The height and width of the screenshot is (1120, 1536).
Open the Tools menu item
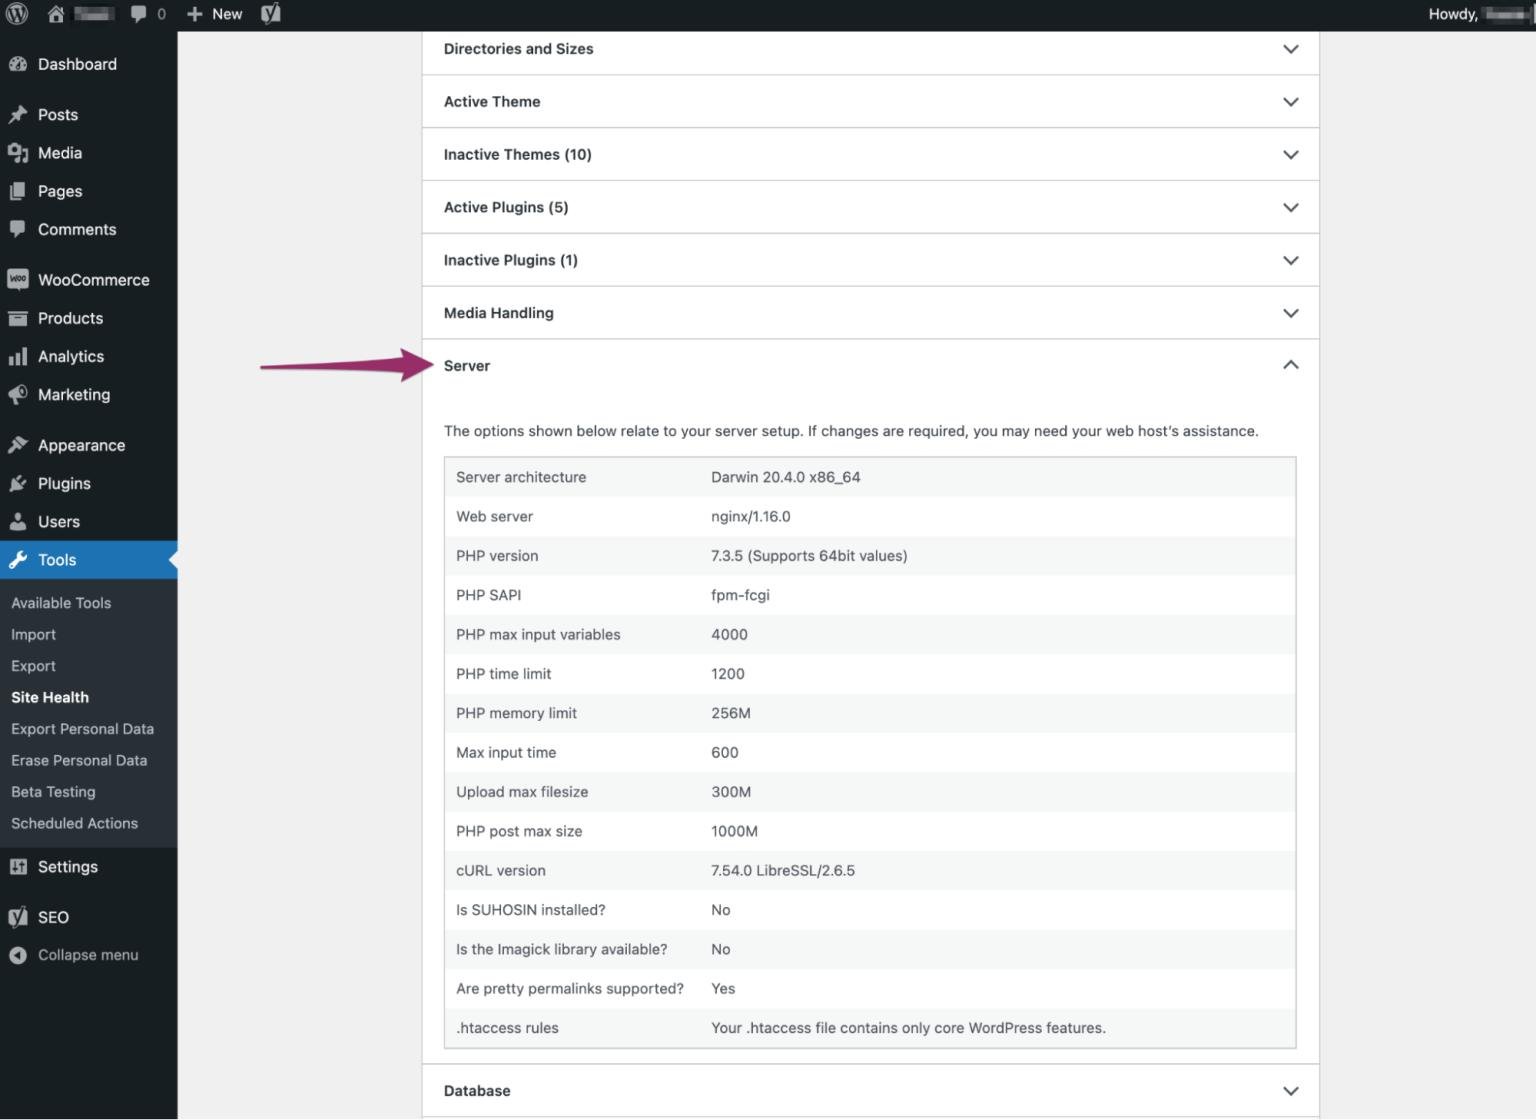click(x=89, y=560)
